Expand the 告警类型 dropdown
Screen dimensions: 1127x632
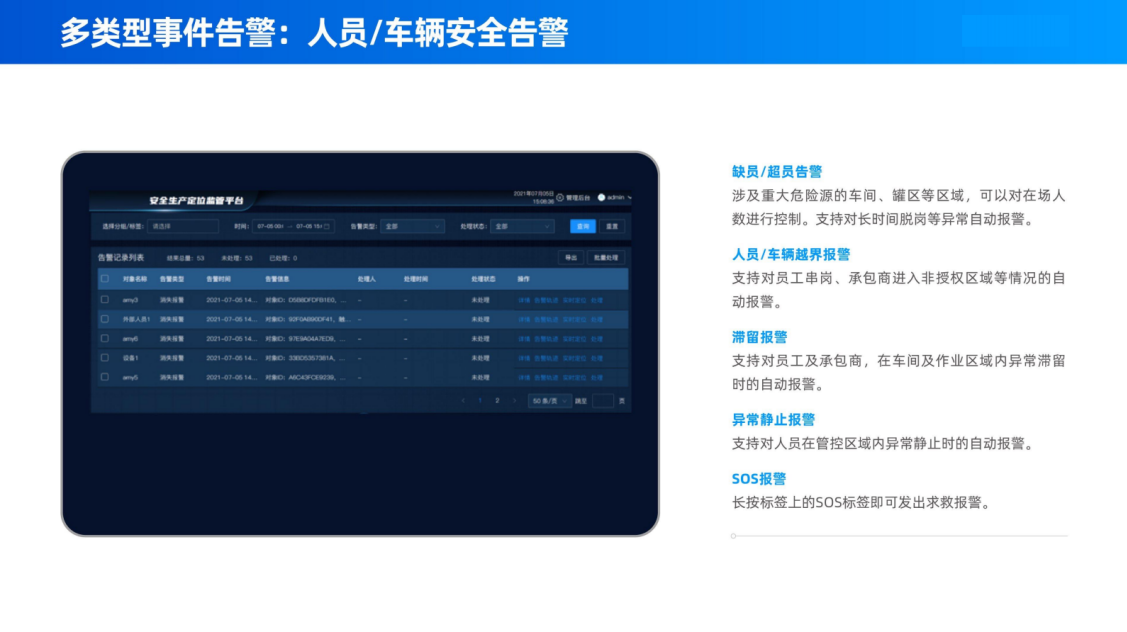click(413, 226)
